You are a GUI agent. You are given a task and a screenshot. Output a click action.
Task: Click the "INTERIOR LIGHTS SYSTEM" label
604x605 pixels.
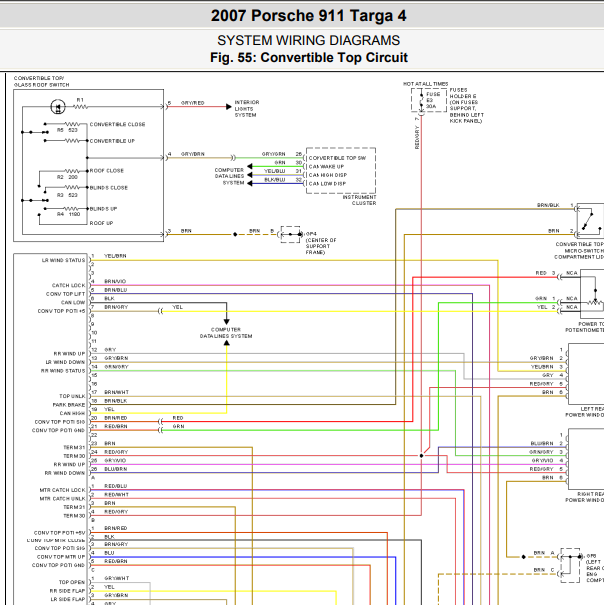[x=247, y=108]
